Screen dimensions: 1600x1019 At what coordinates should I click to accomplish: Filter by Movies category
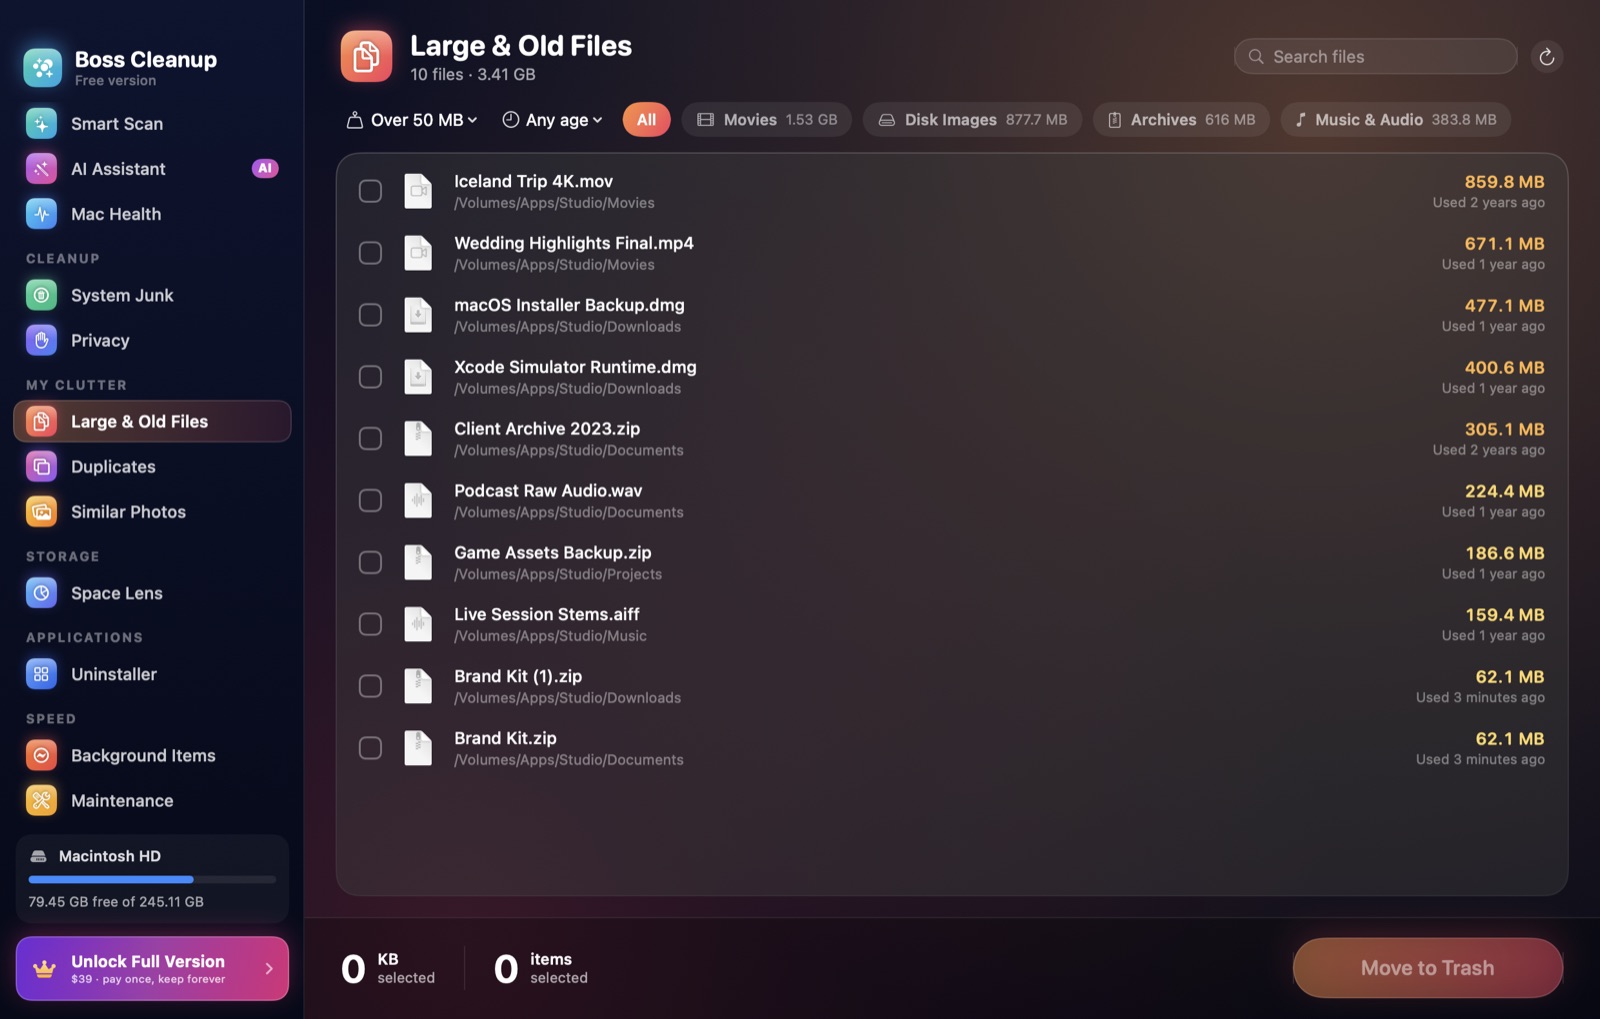(x=766, y=119)
